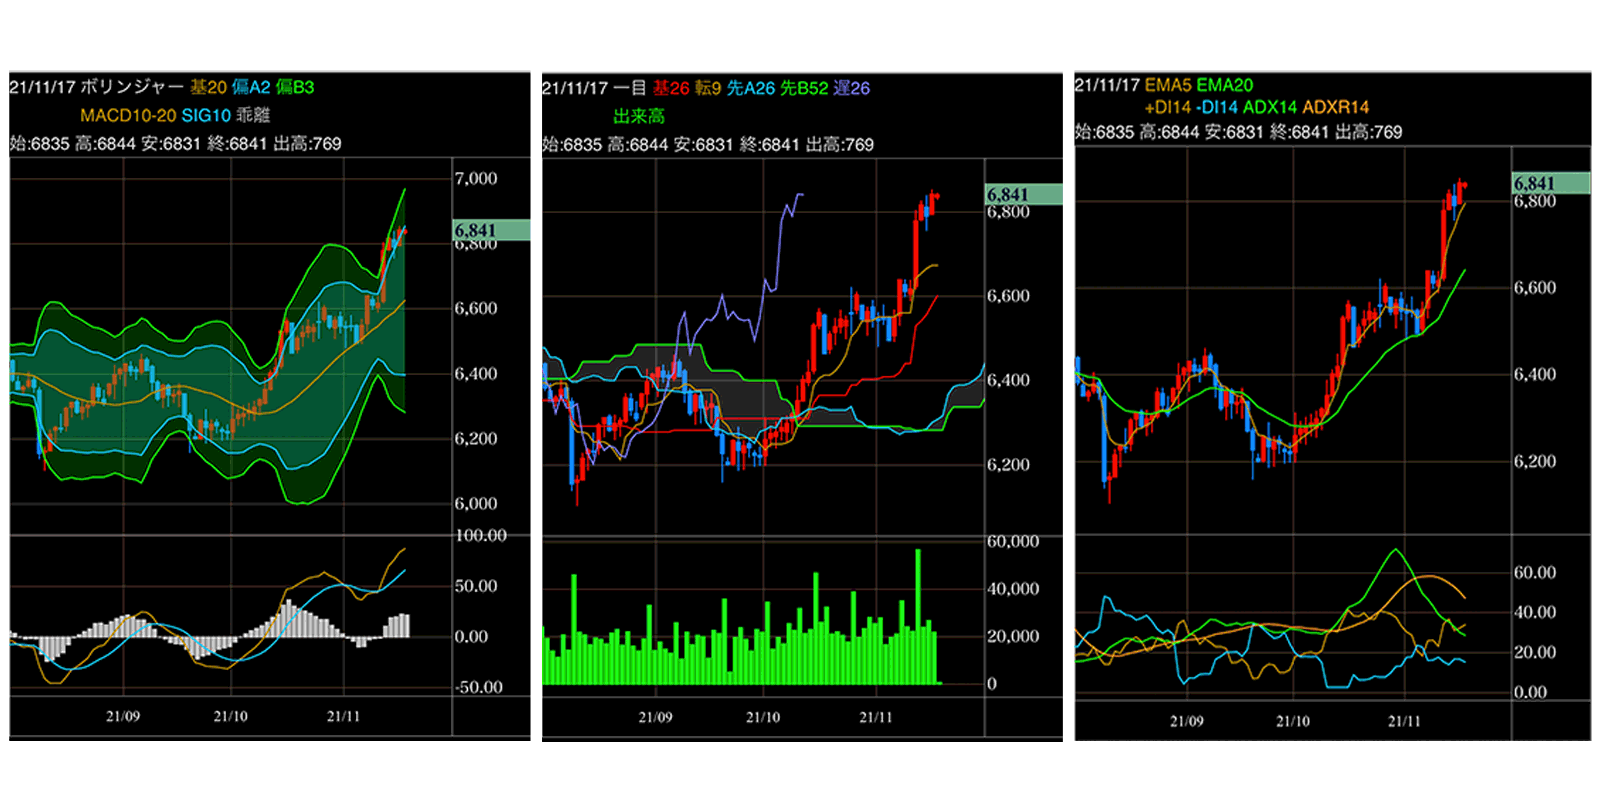Click the 基20 legend label in the Bollinger chart

(208, 88)
